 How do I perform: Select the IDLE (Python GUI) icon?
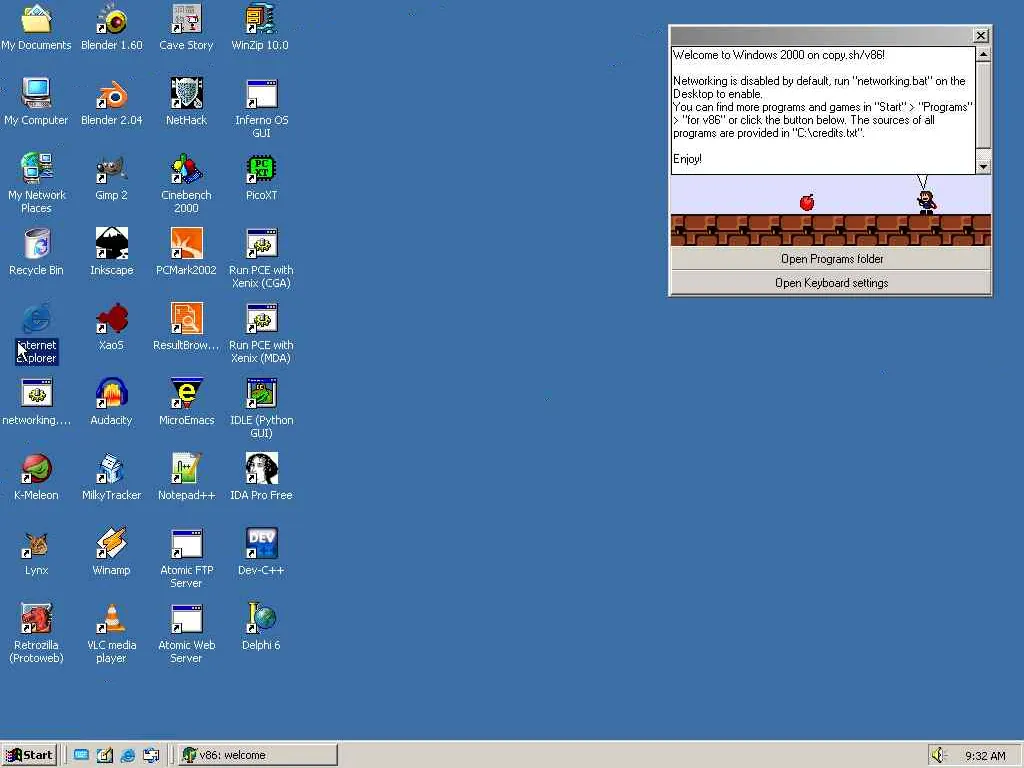click(x=261, y=394)
